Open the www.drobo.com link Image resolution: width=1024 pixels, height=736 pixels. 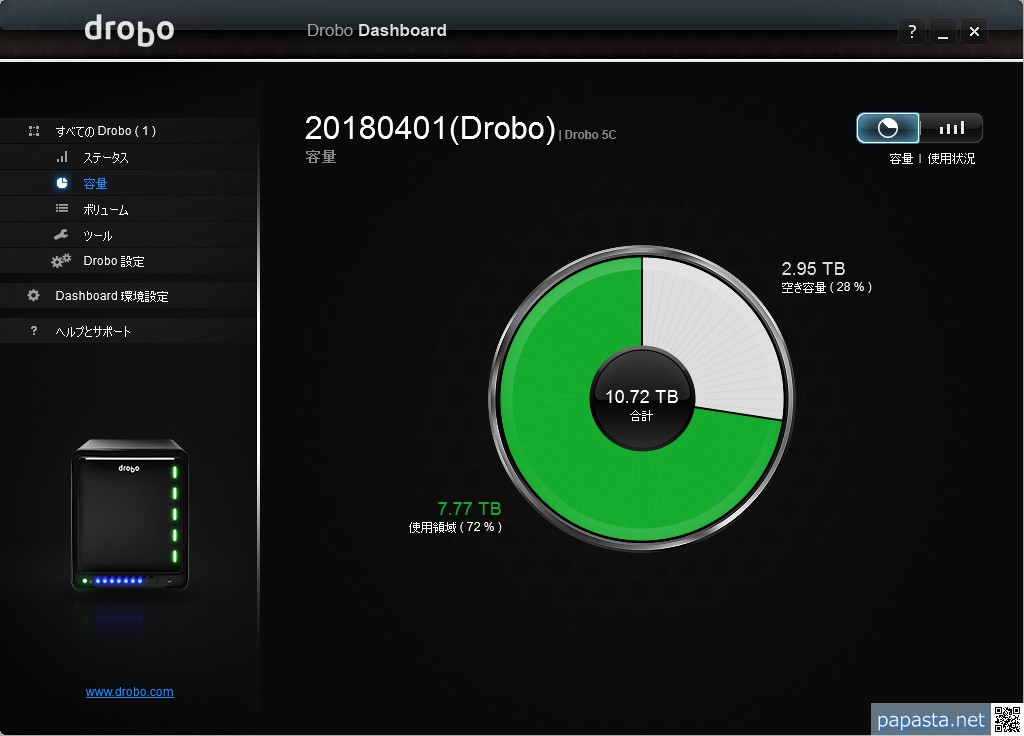coord(129,692)
